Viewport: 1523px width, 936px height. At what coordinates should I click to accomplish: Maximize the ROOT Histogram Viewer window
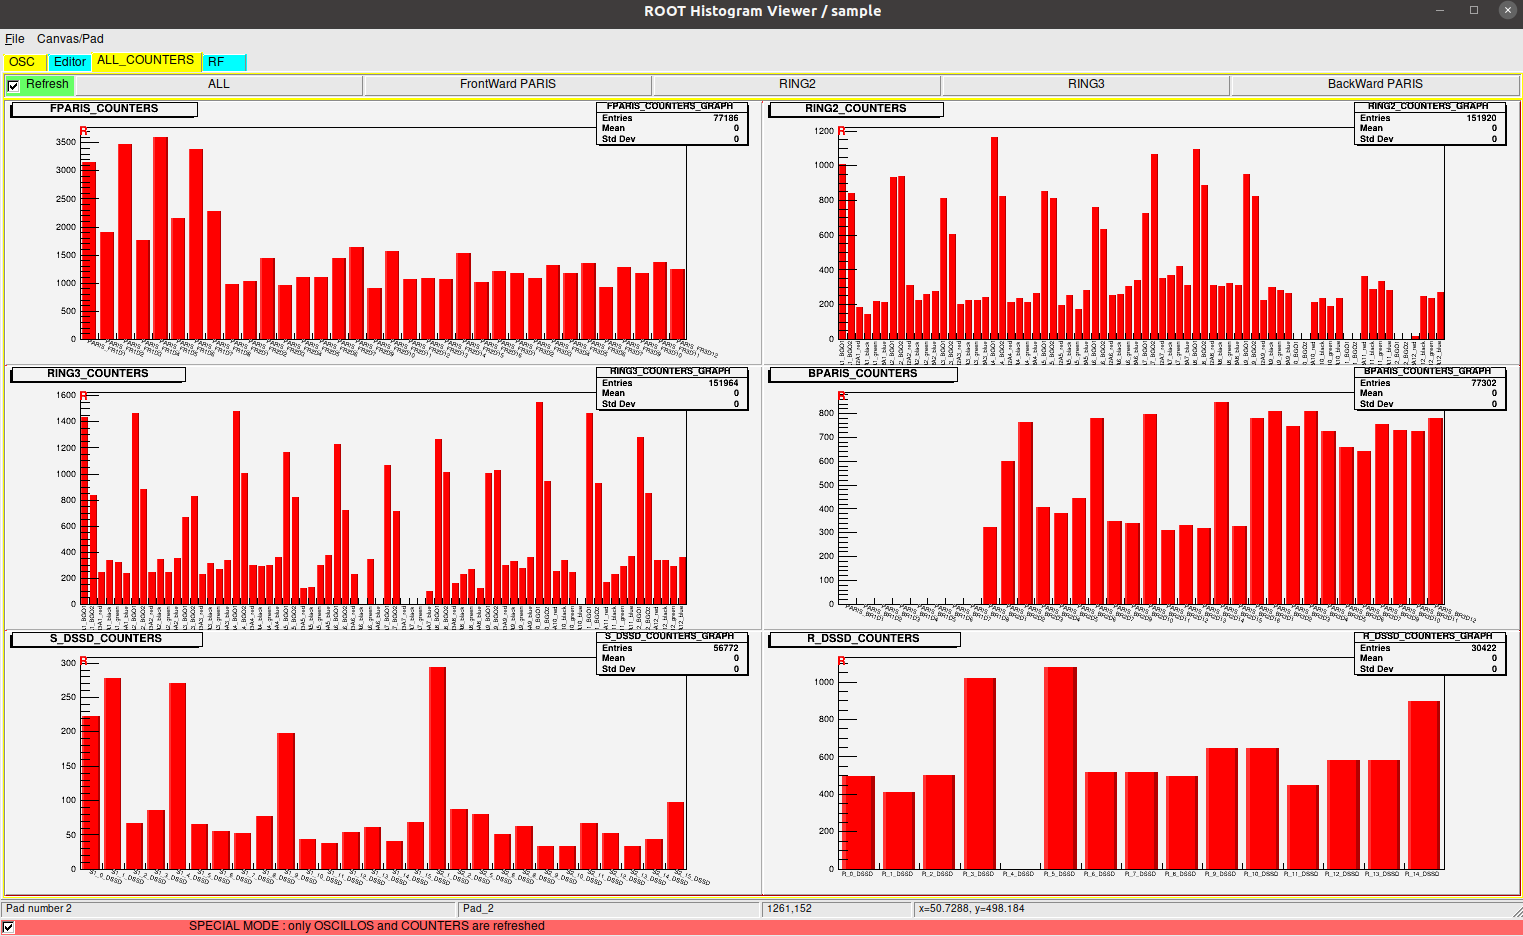click(1473, 10)
